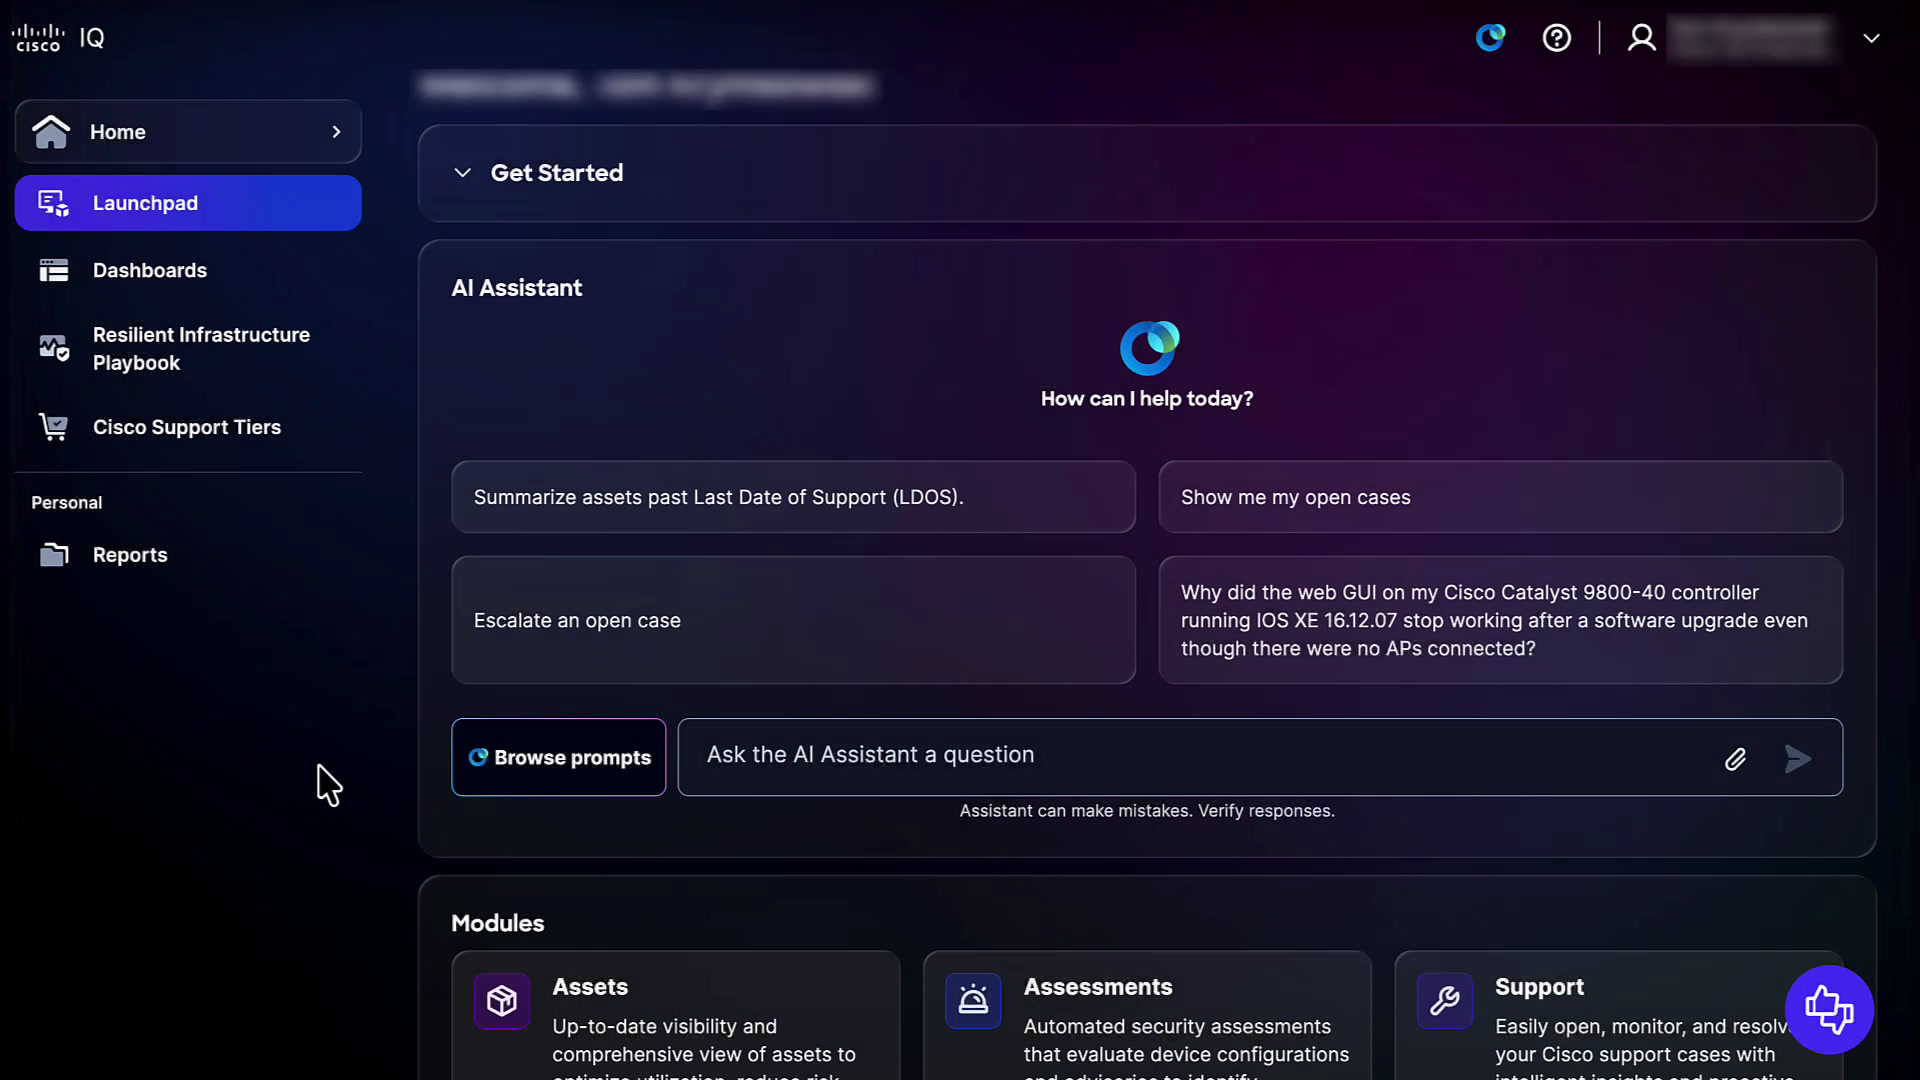Click the Browse prompts button
The height and width of the screenshot is (1080, 1920).
point(559,757)
